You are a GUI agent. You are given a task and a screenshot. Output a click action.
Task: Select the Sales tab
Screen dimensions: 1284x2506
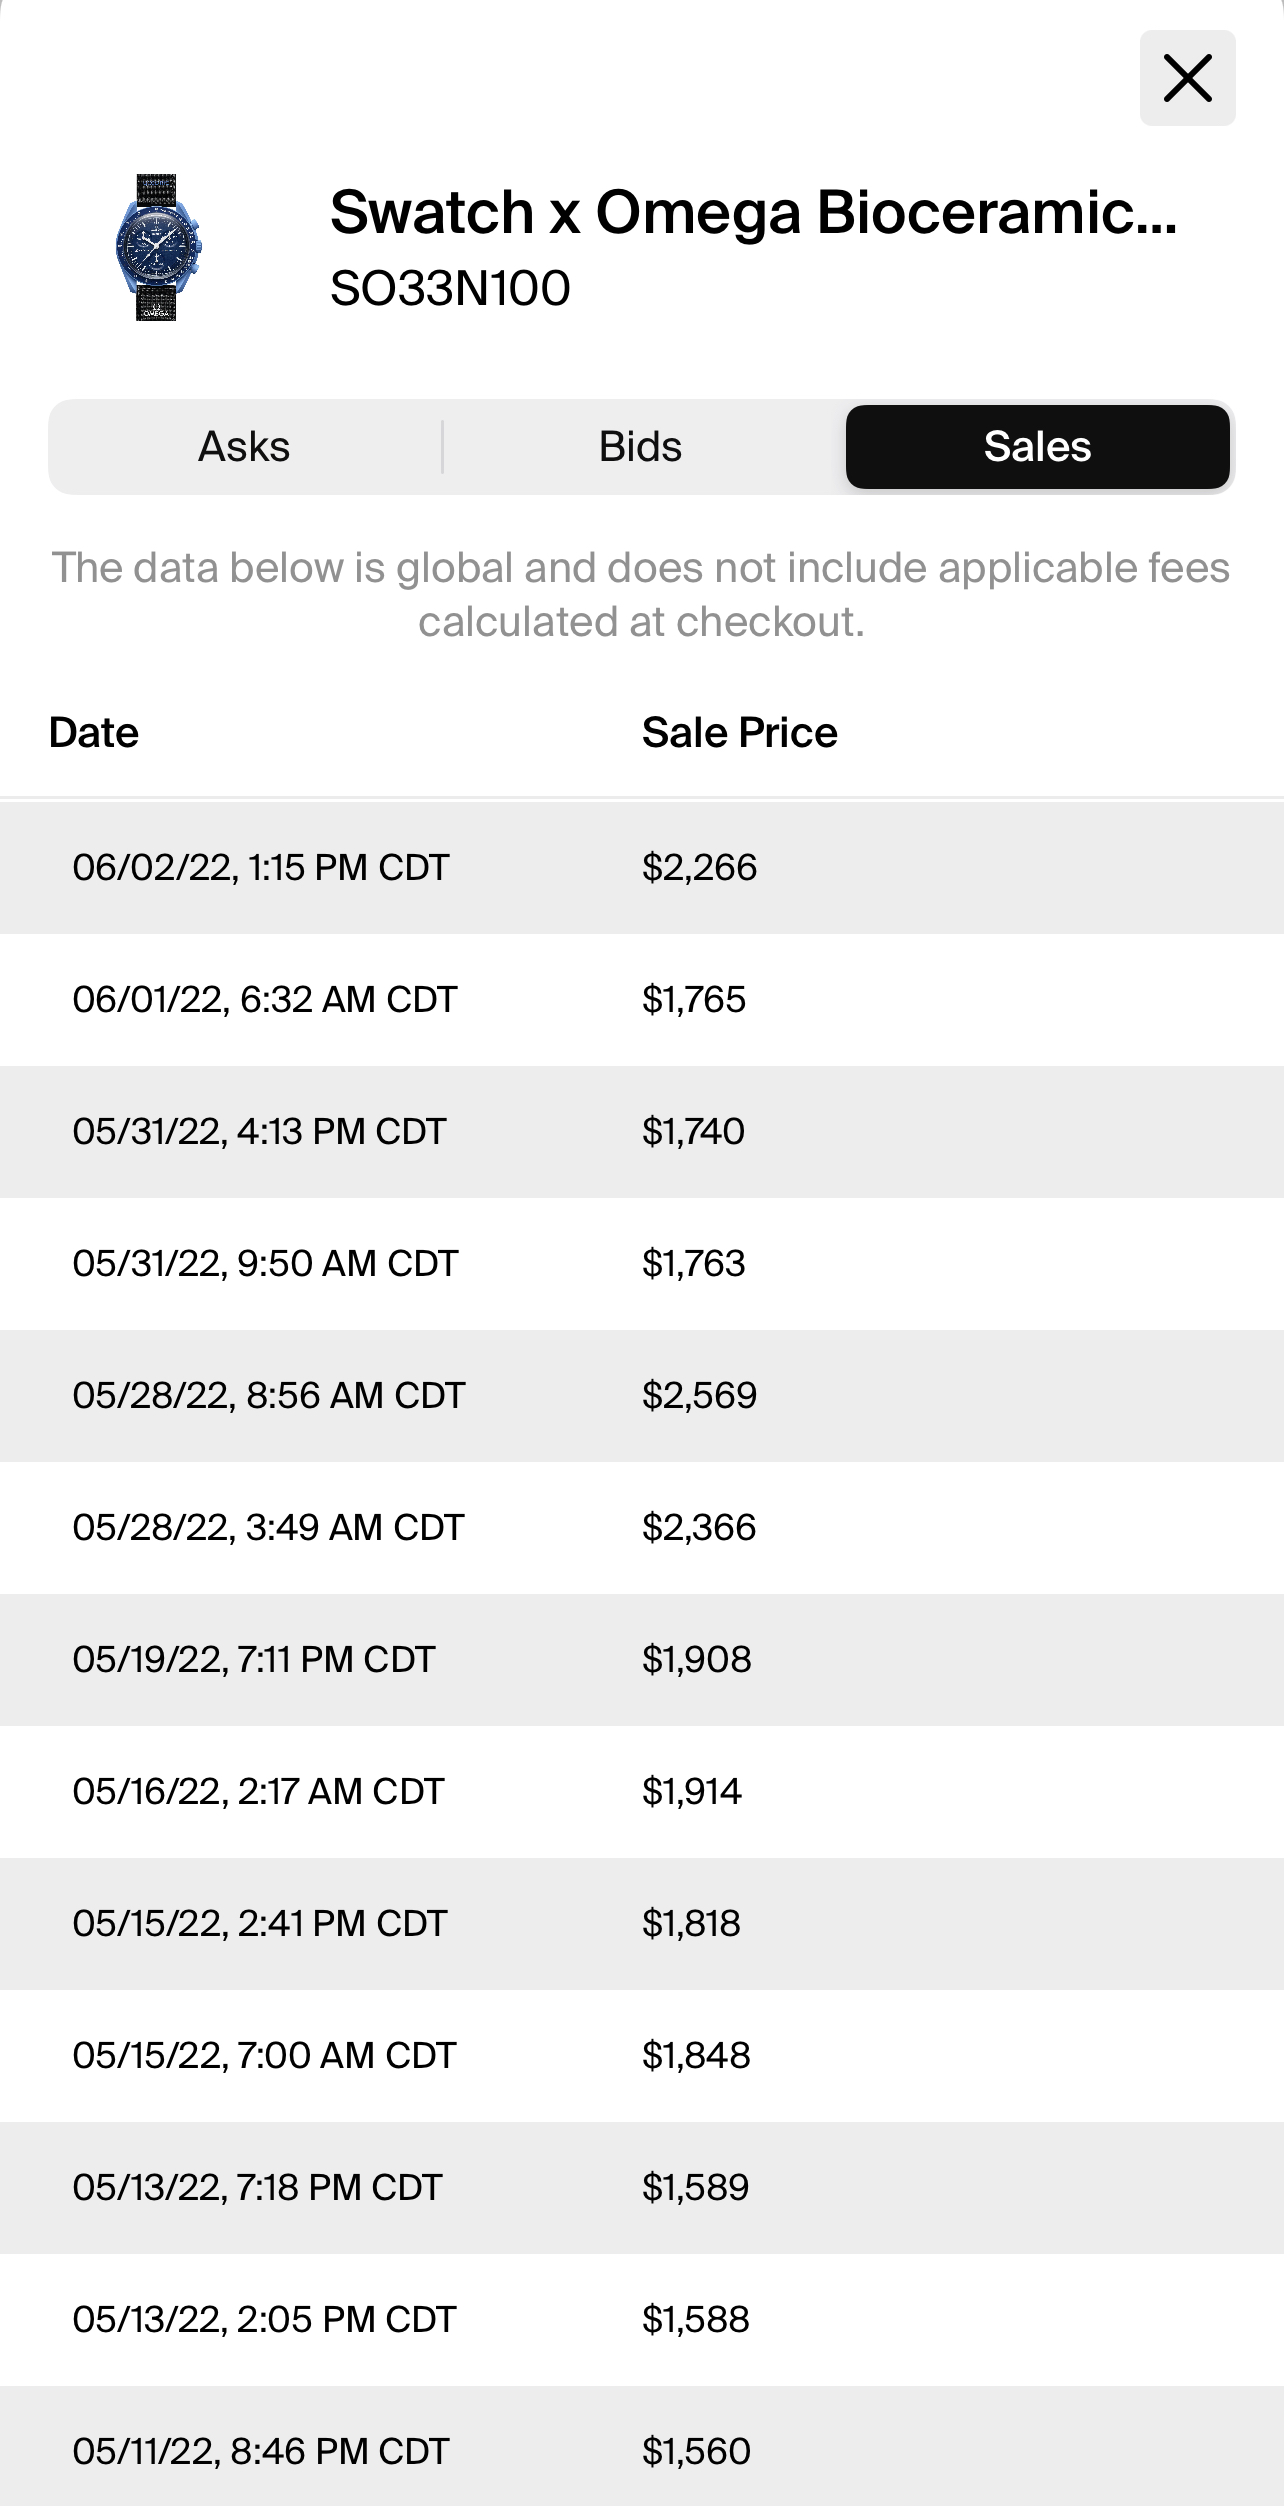1037,447
